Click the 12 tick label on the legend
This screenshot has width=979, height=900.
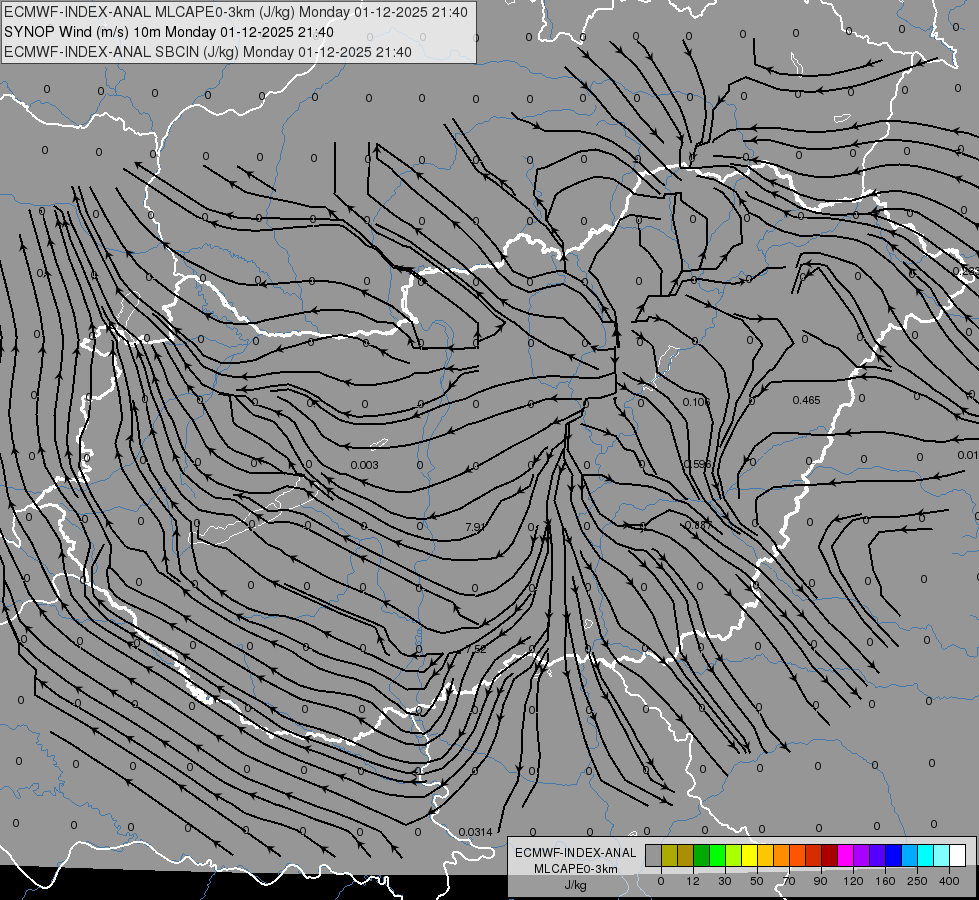[693, 881]
